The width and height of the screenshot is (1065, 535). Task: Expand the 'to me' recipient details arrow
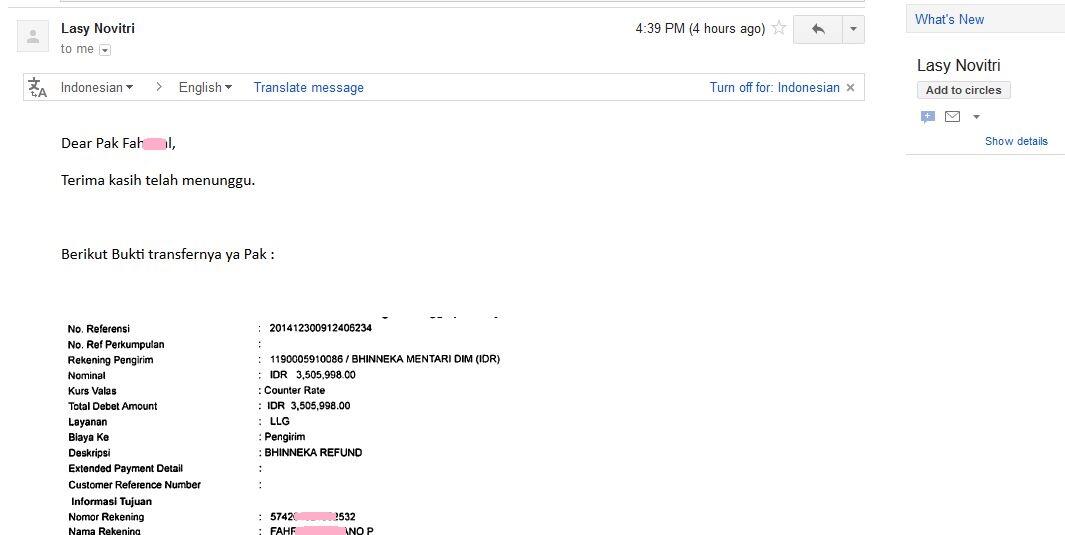(105, 50)
